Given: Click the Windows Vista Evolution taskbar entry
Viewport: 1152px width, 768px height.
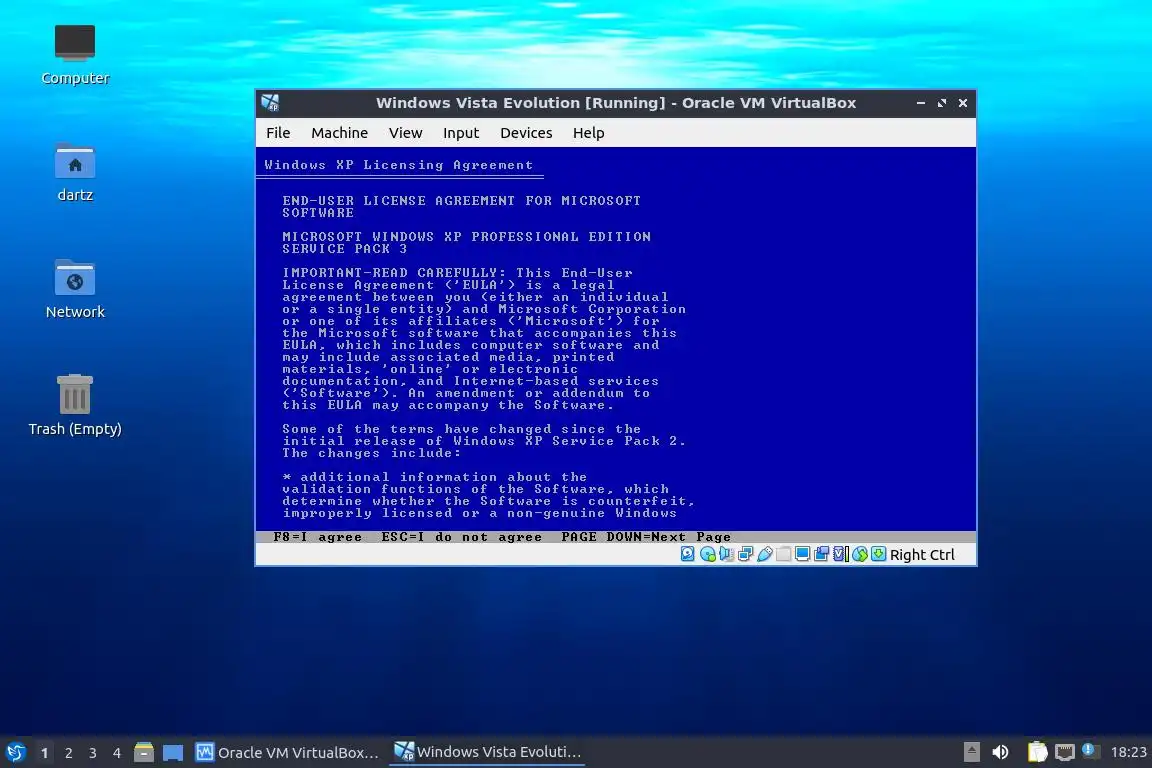Looking at the screenshot, I should click(x=487, y=752).
